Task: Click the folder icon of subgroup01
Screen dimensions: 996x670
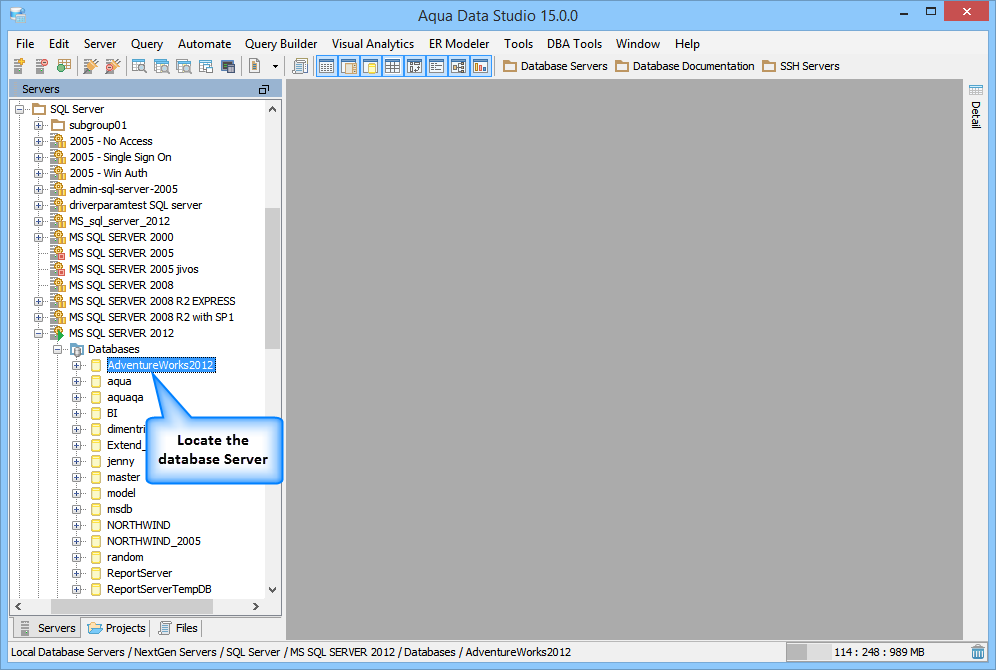Action: pyautogui.click(x=58, y=125)
